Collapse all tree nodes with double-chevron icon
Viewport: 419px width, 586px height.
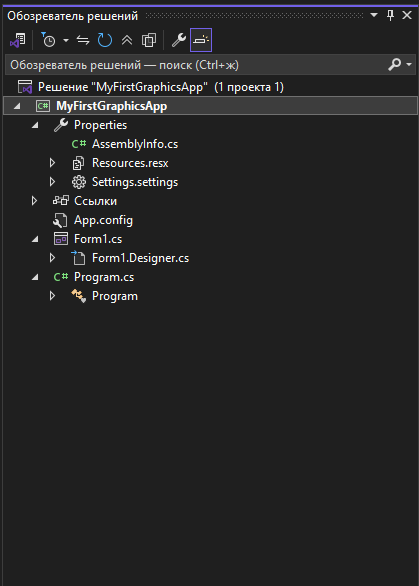[127, 40]
